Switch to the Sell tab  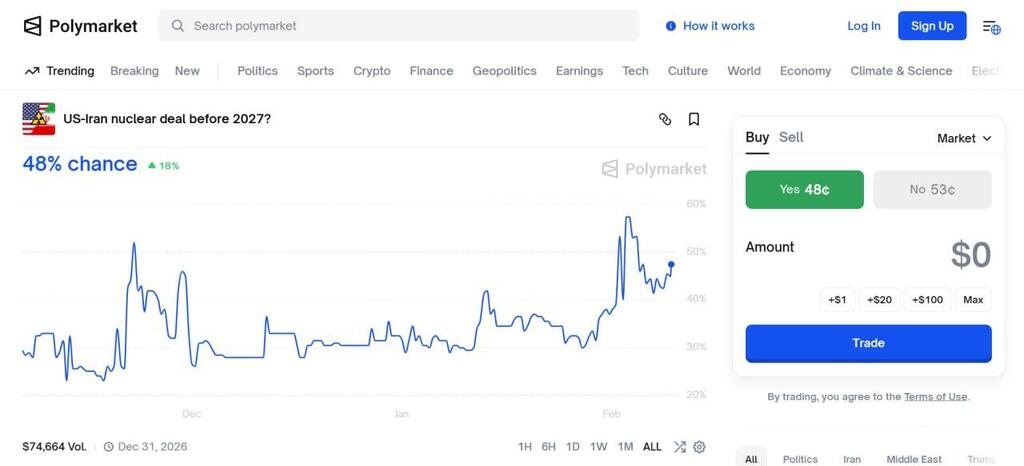[791, 137]
